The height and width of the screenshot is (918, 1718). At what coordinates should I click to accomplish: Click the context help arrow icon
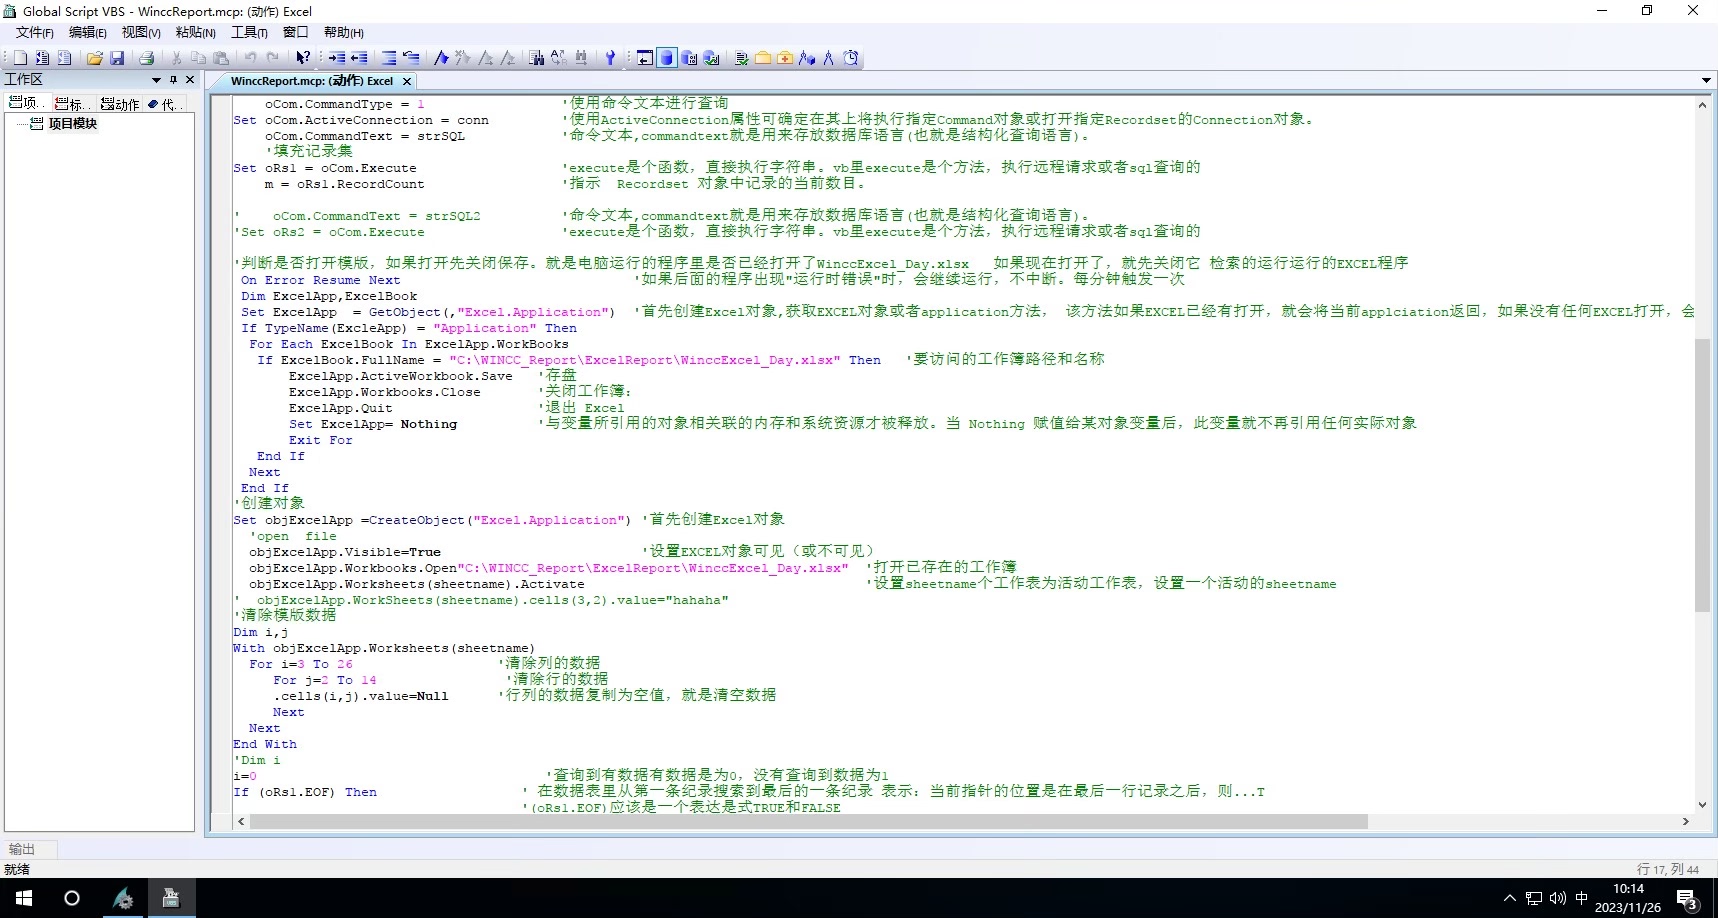(x=303, y=58)
